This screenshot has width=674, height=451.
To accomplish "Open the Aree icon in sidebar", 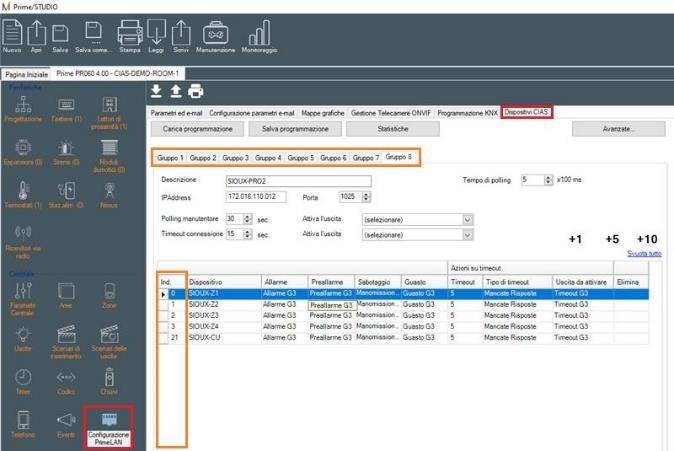I will (x=66, y=291).
